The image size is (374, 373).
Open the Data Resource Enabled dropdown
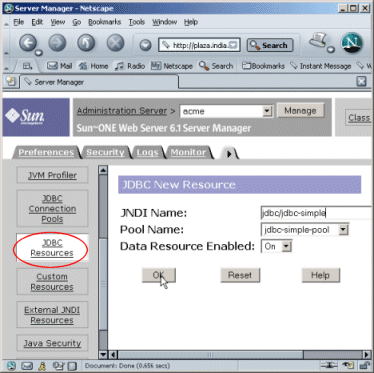(x=286, y=246)
